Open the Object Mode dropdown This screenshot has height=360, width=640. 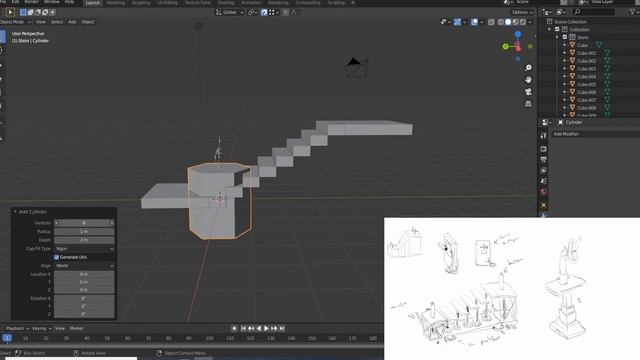[x=15, y=22]
